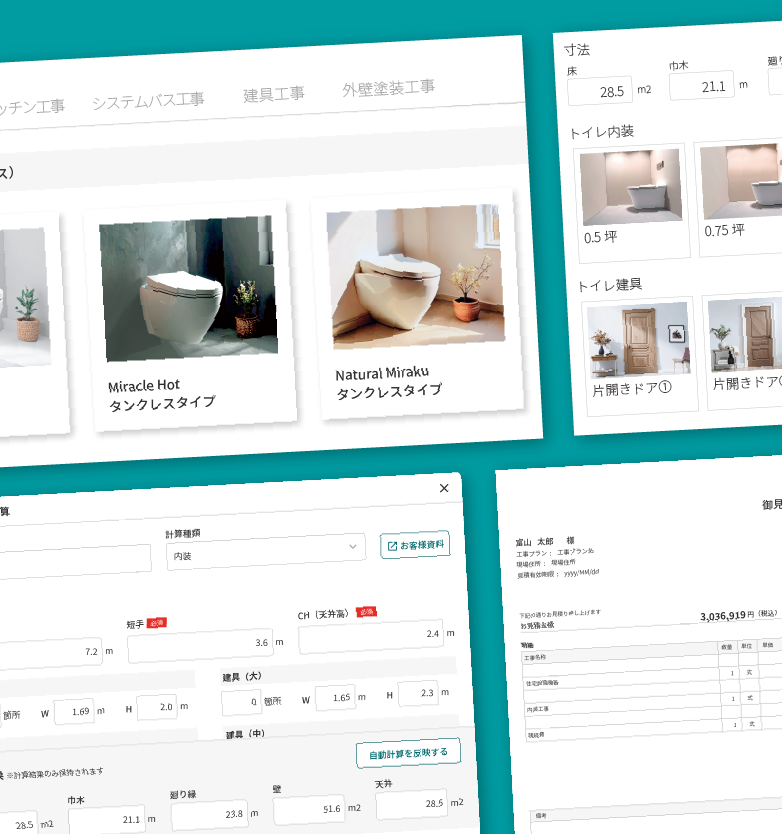Select the Miracle Hot toilet photo

[188, 288]
